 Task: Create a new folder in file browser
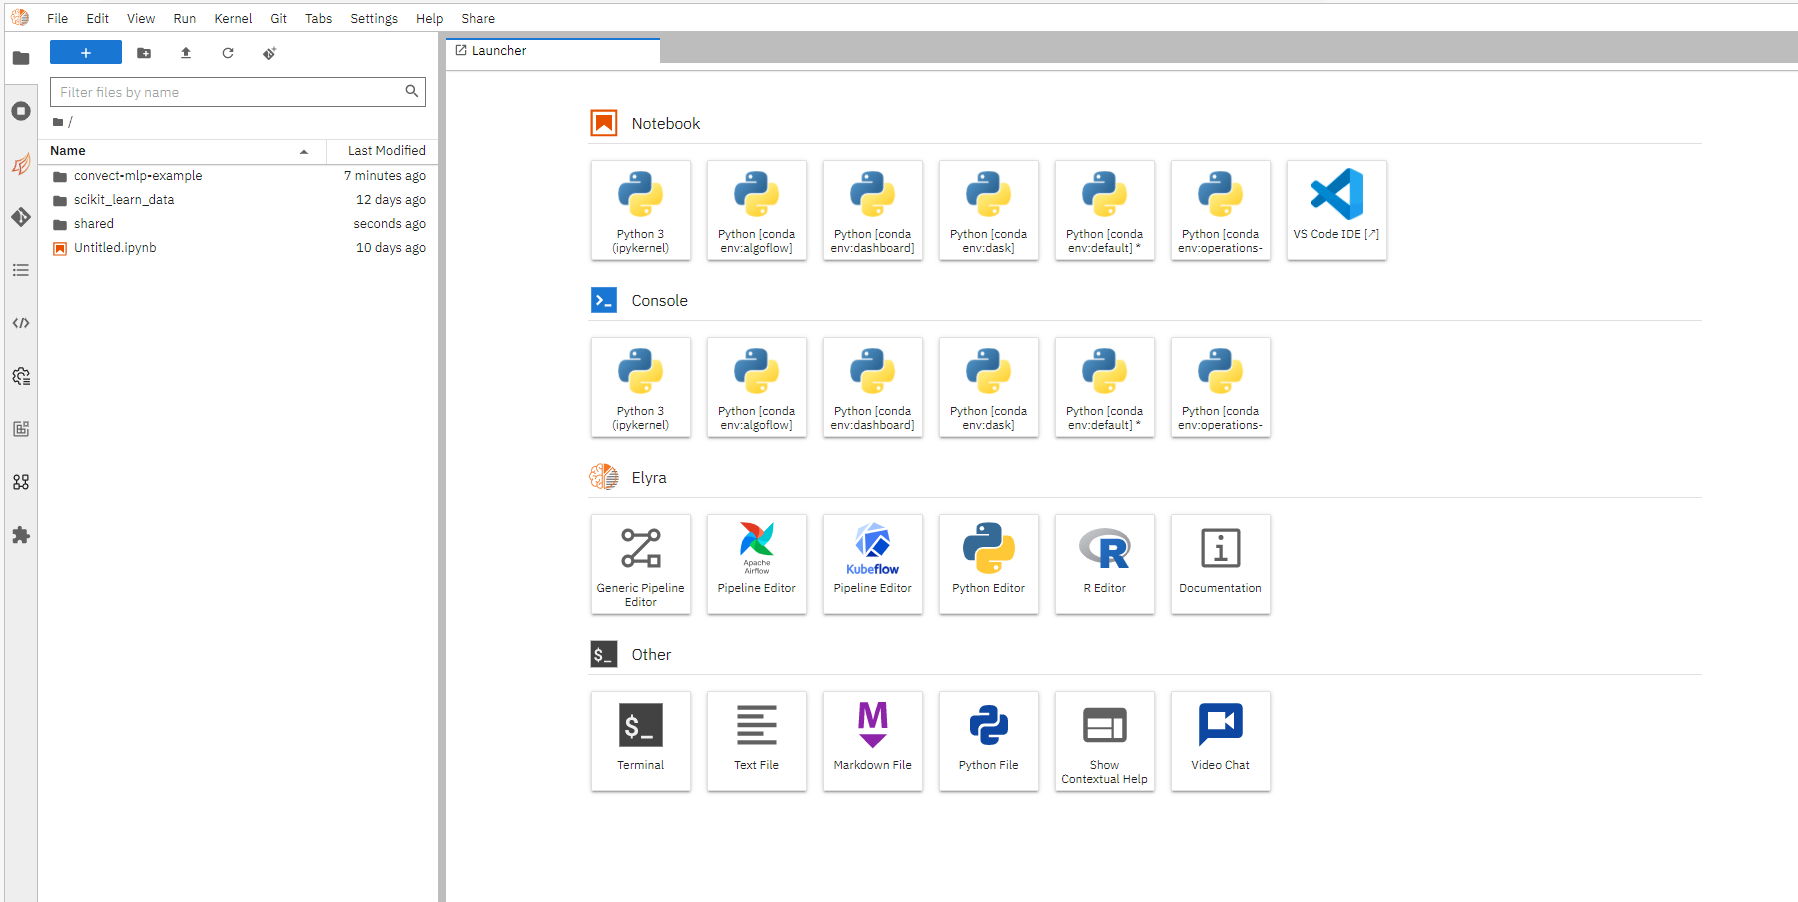(x=144, y=53)
